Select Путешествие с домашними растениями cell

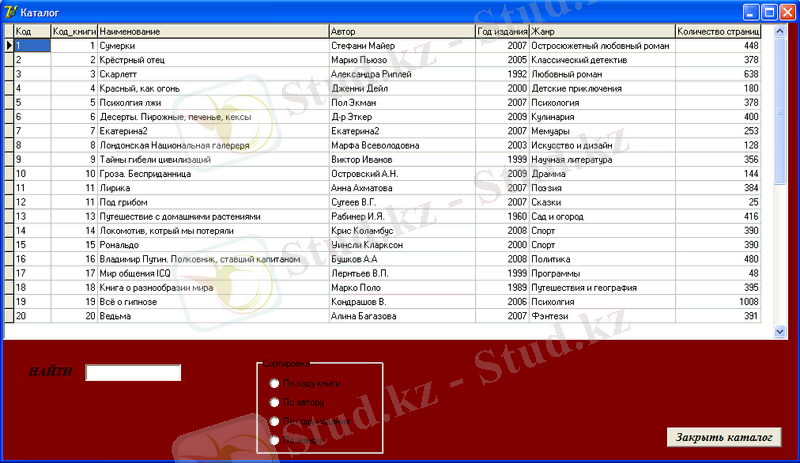tap(213, 217)
